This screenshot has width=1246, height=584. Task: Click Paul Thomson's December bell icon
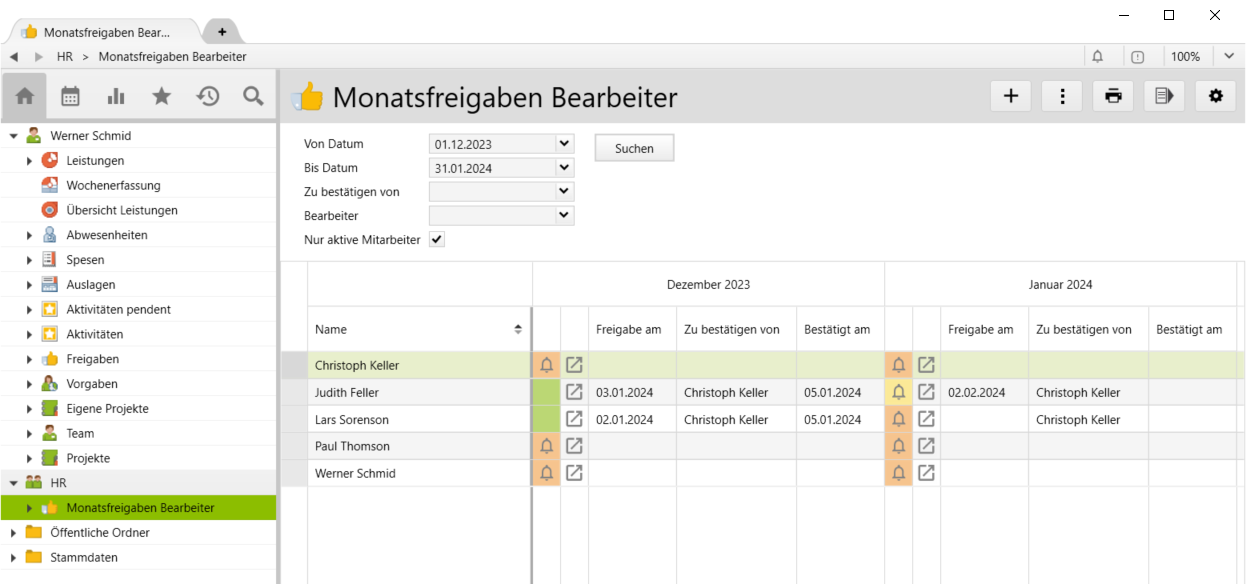(x=546, y=446)
